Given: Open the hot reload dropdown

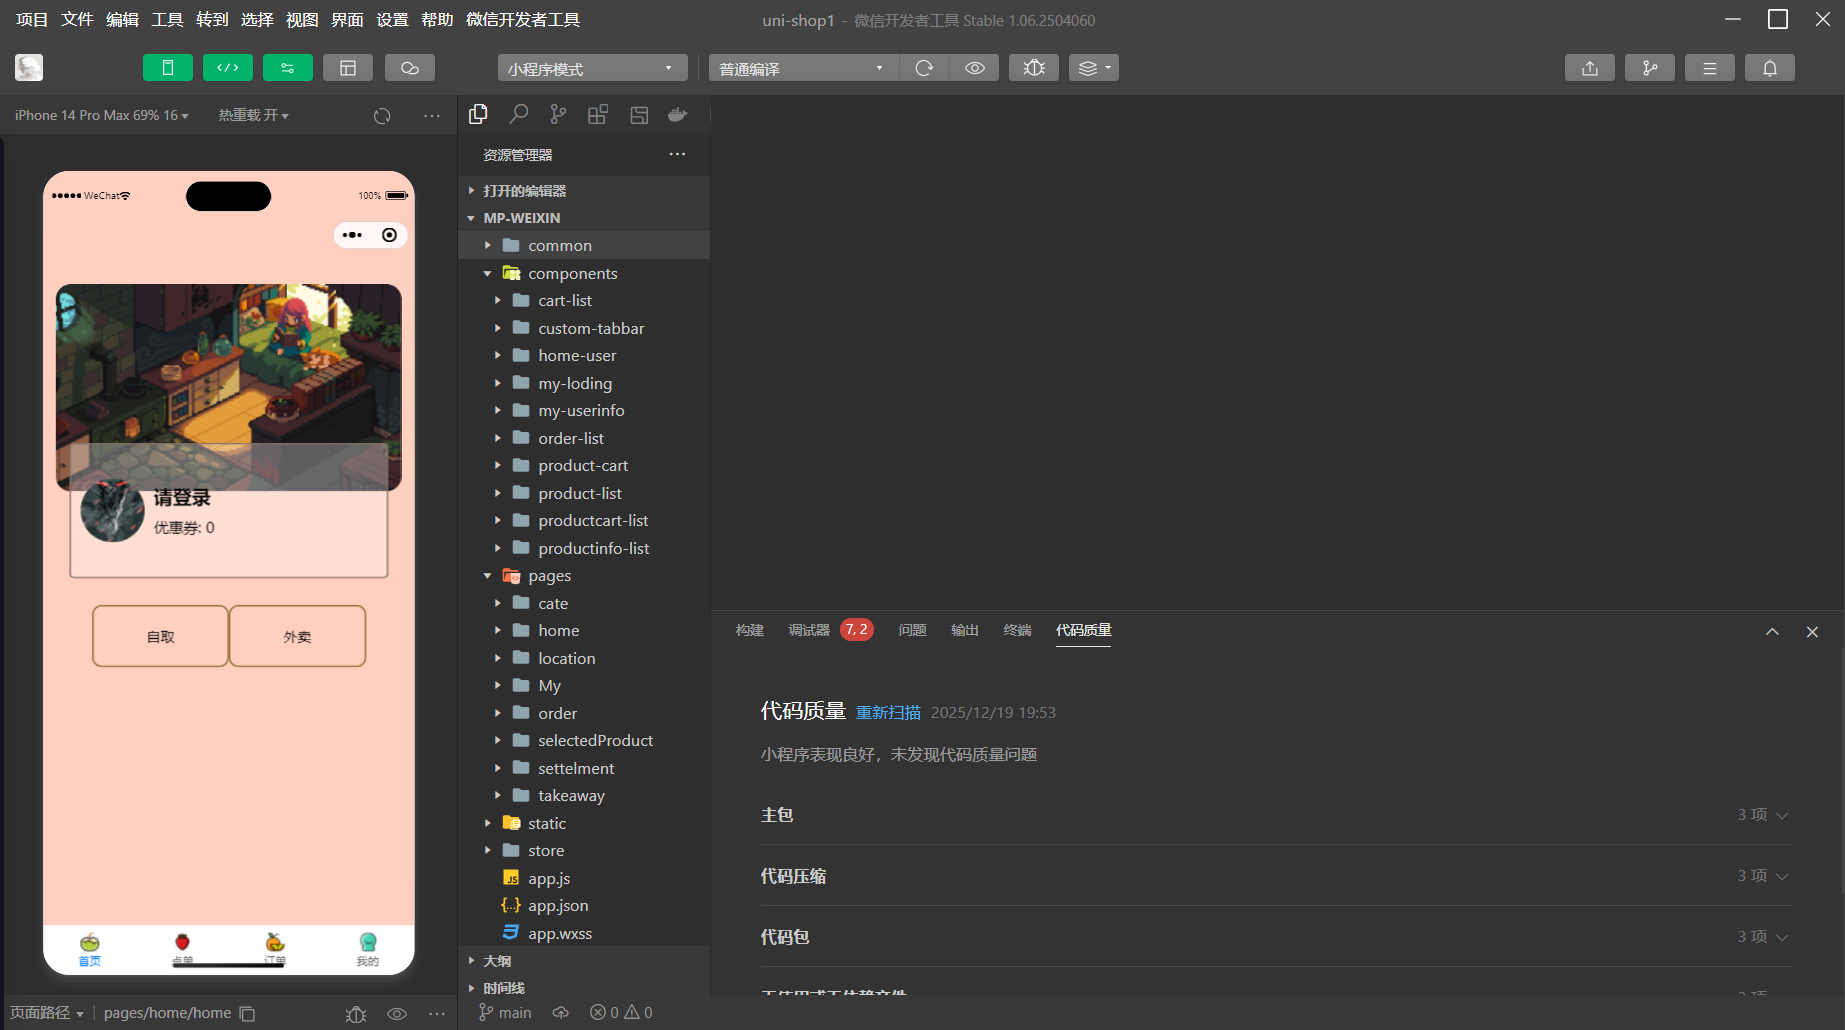Looking at the screenshot, I should (x=254, y=115).
